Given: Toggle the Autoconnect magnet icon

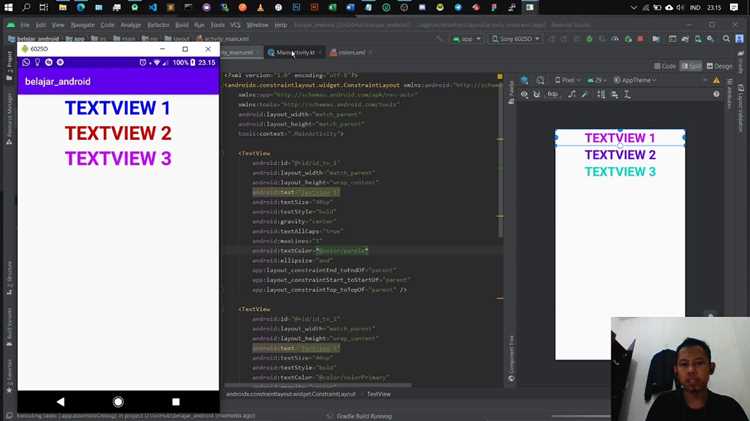Looking at the screenshot, I should pos(537,94).
